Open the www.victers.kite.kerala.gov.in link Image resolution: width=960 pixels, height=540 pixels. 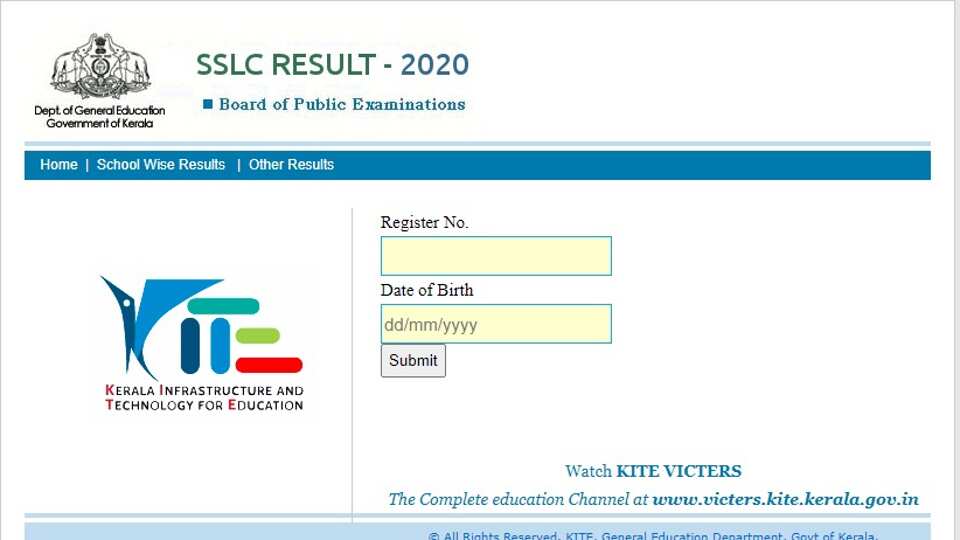click(785, 499)
